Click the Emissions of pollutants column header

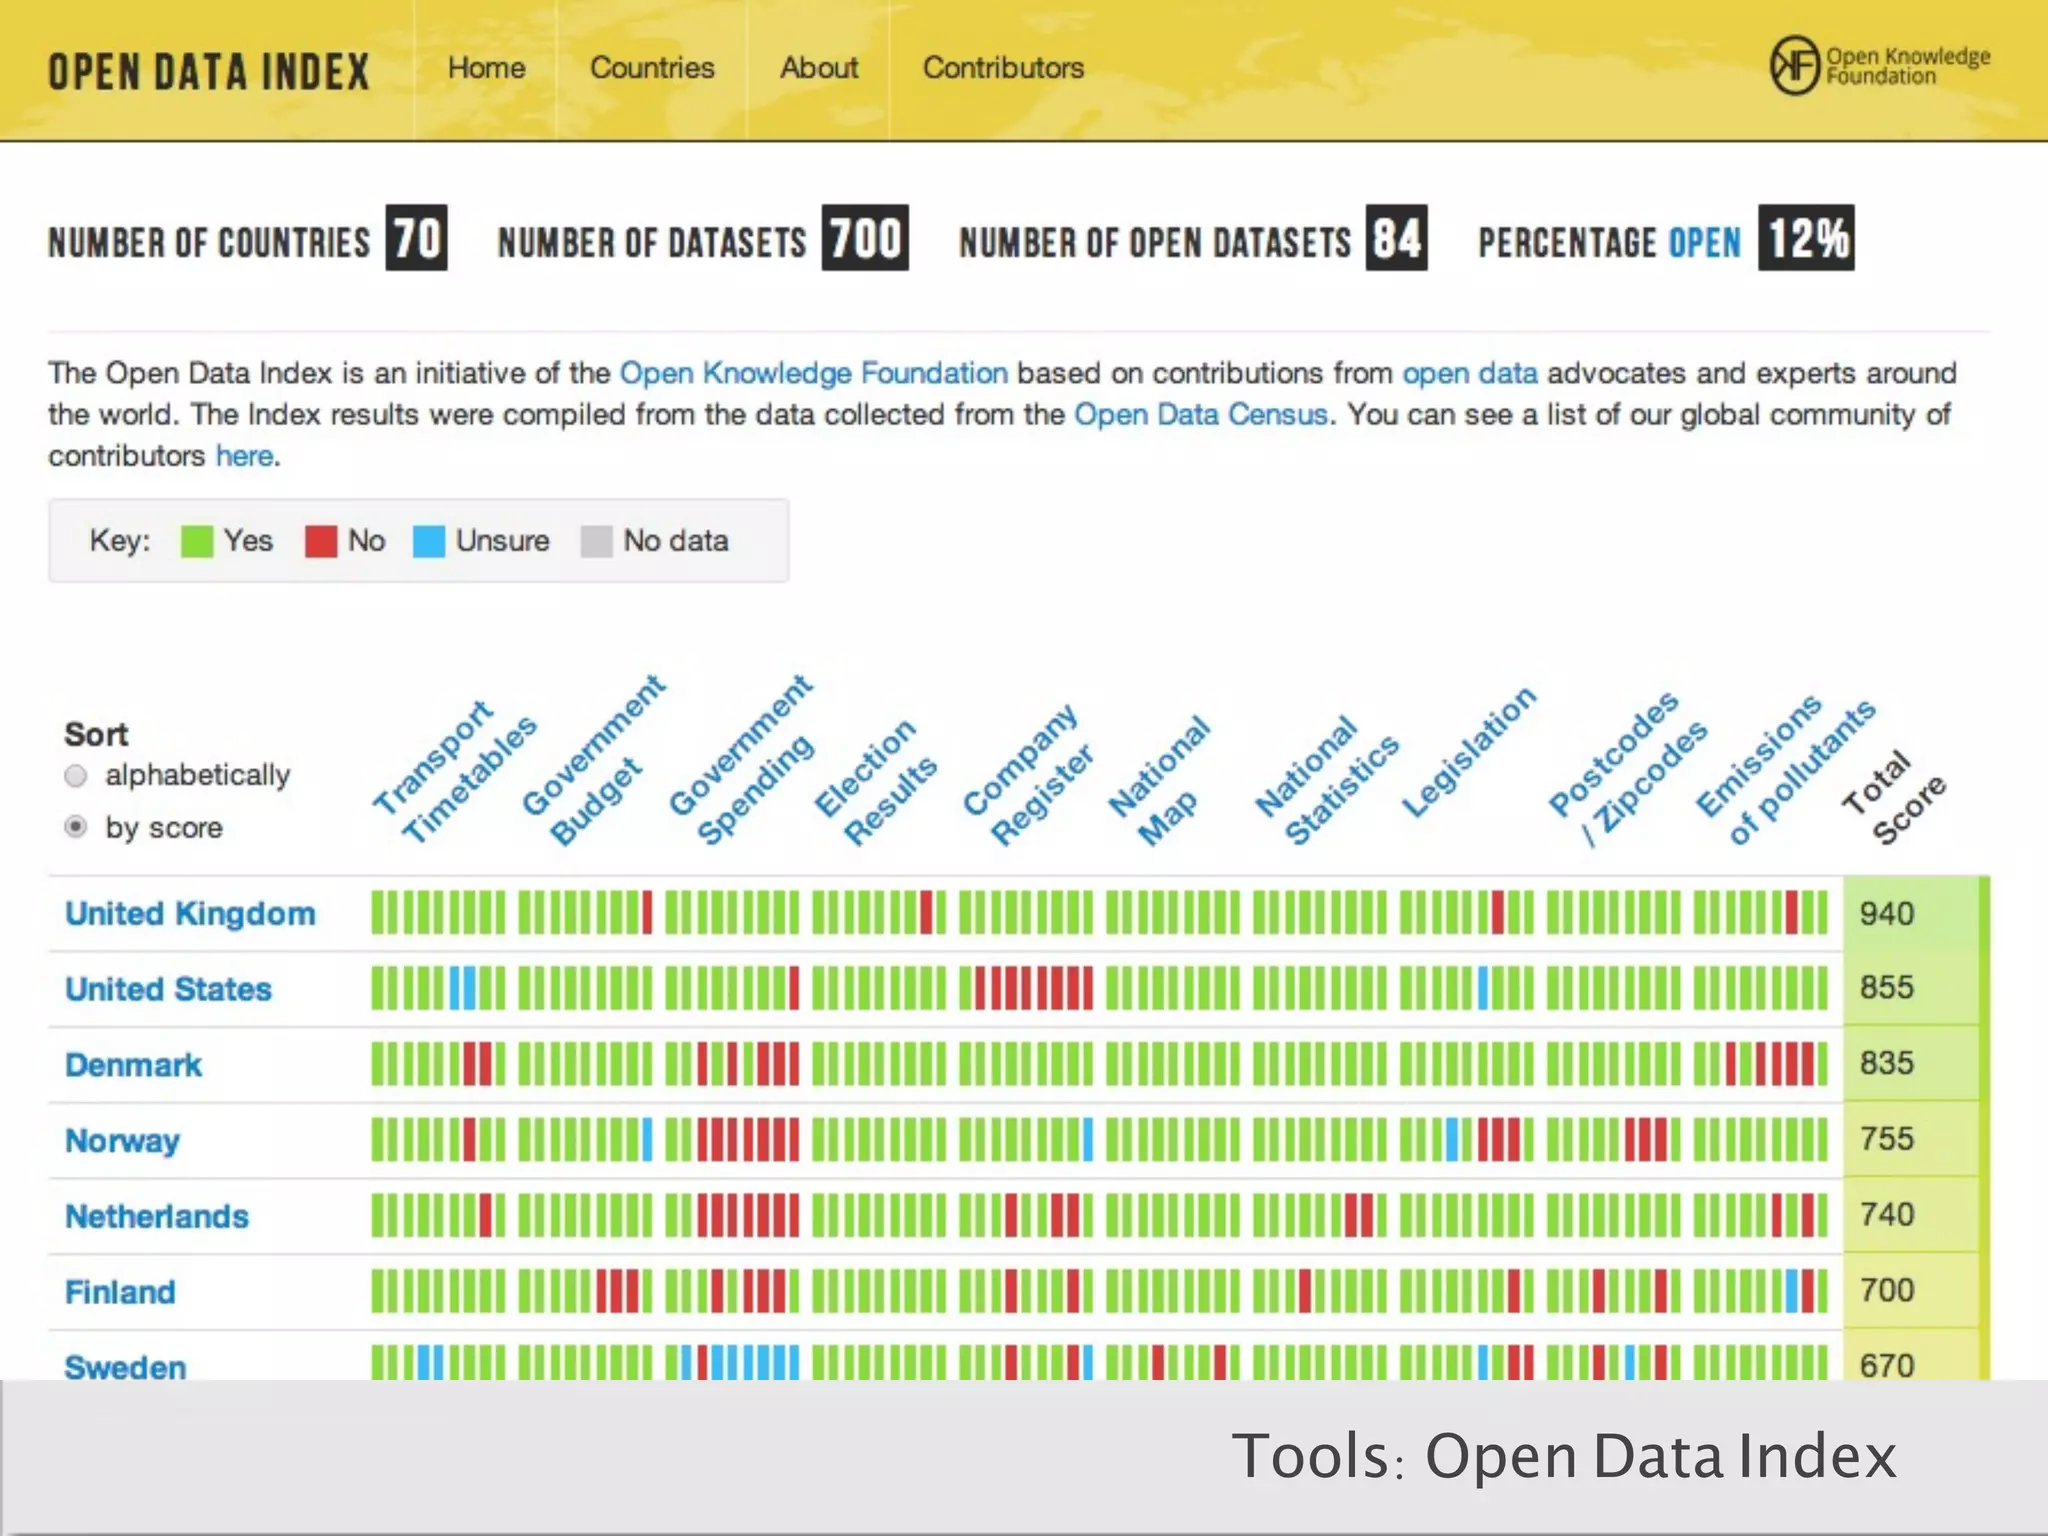1785,770
